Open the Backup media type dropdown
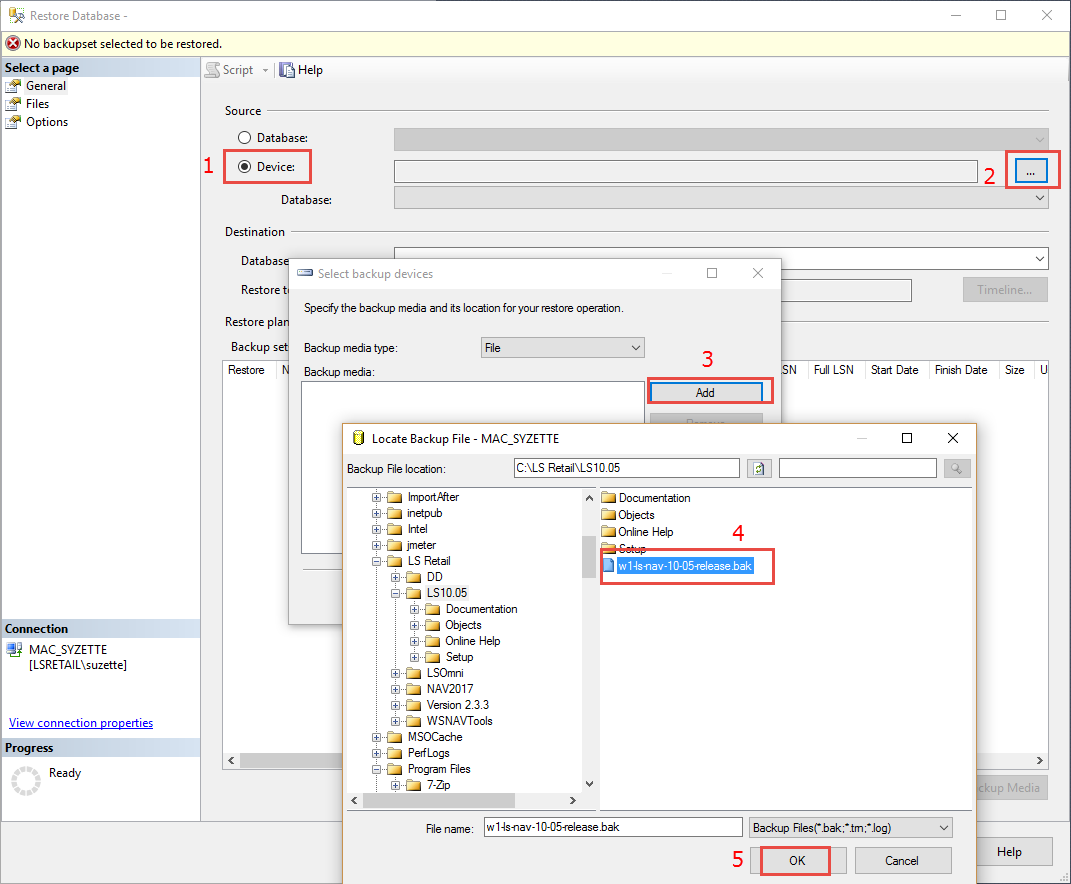This screenshot has width=1071, height=884. 563,348
